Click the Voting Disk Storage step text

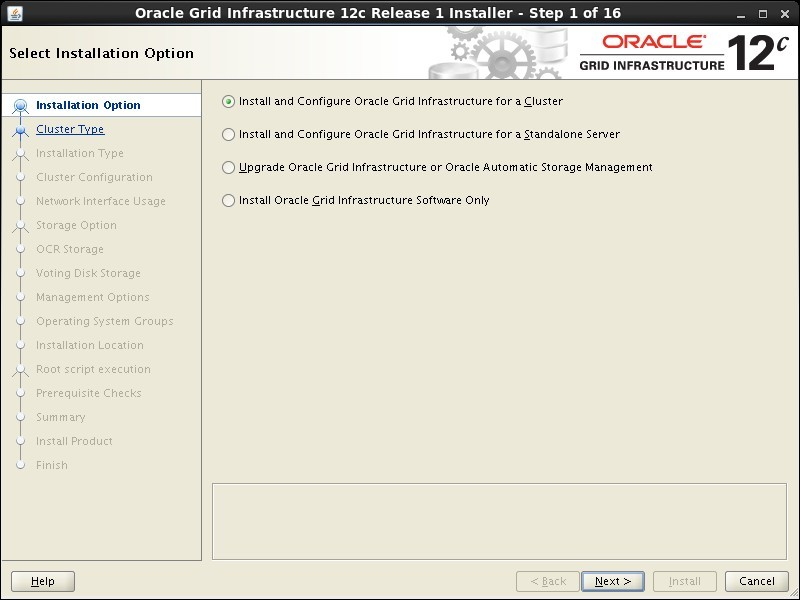(88, 273)
